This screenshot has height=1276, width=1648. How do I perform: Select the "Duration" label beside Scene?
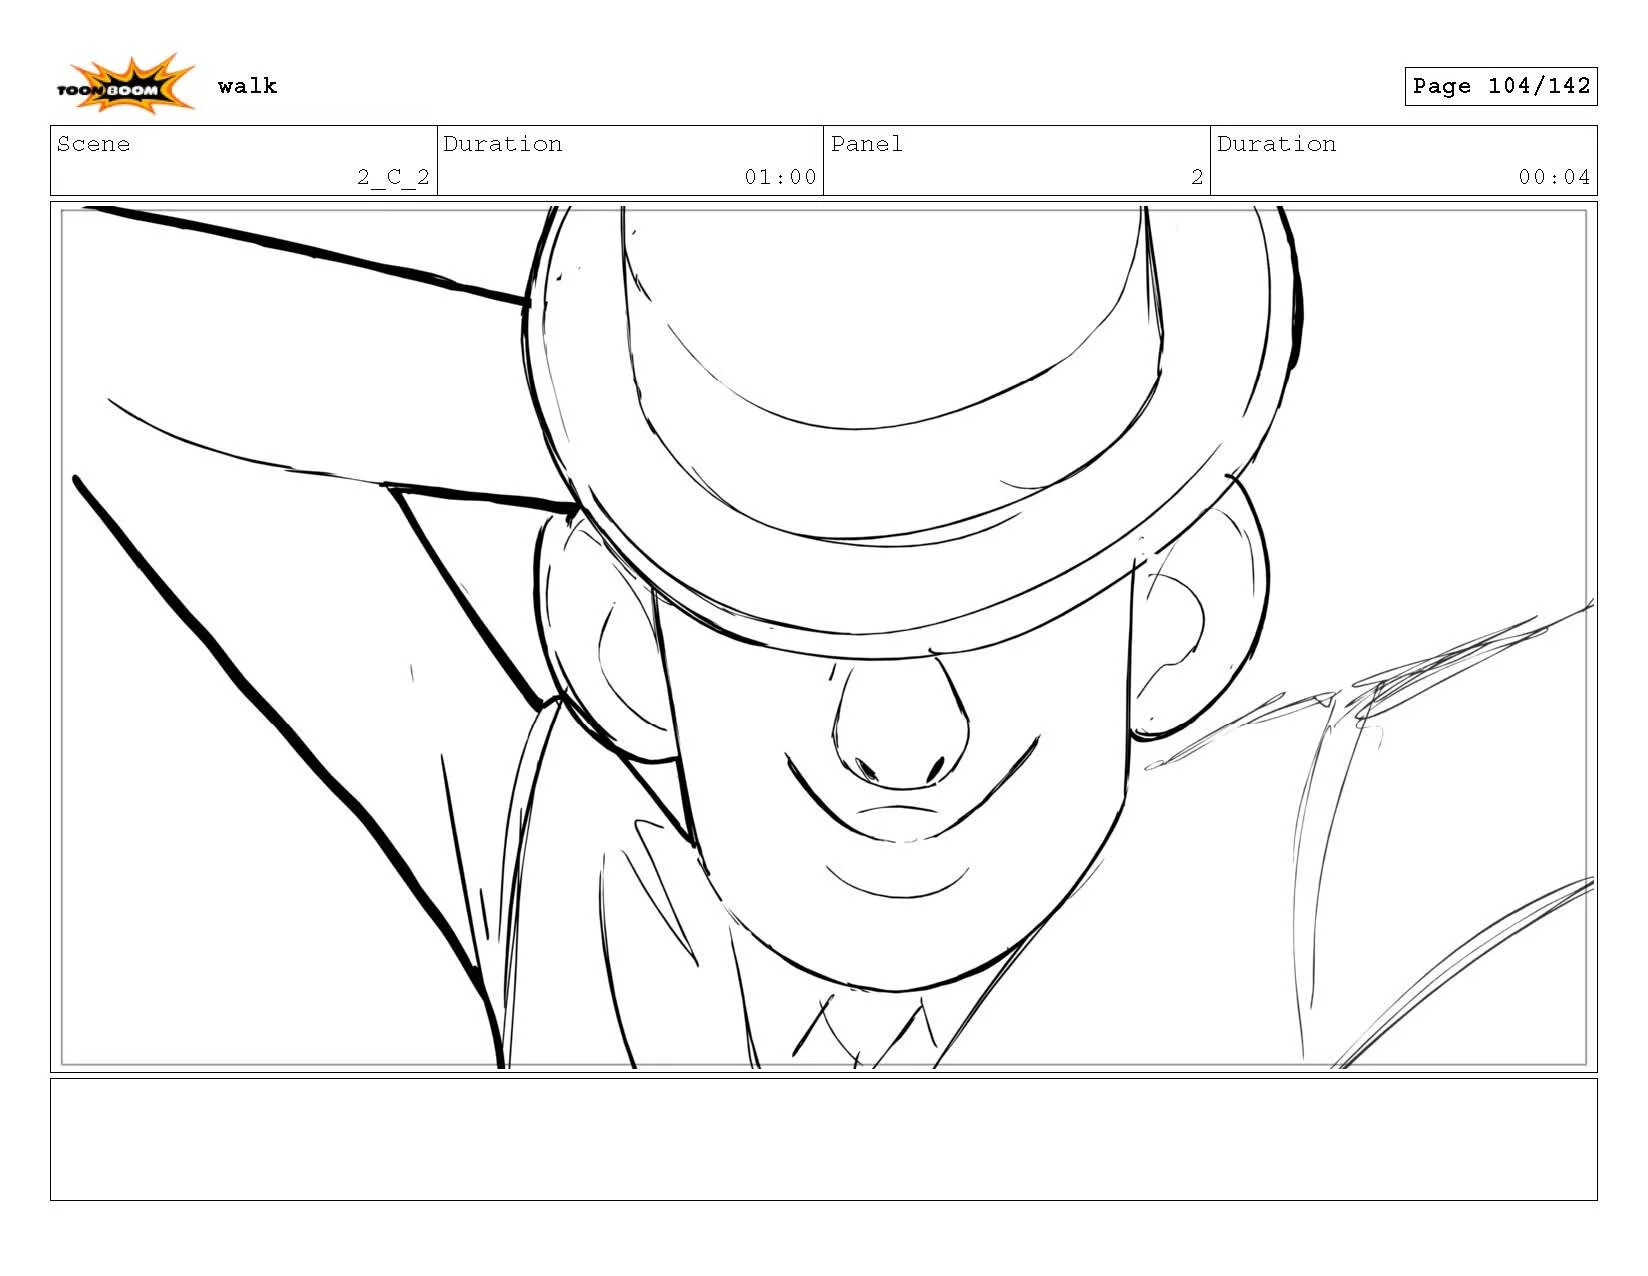(x=503, y=144)
